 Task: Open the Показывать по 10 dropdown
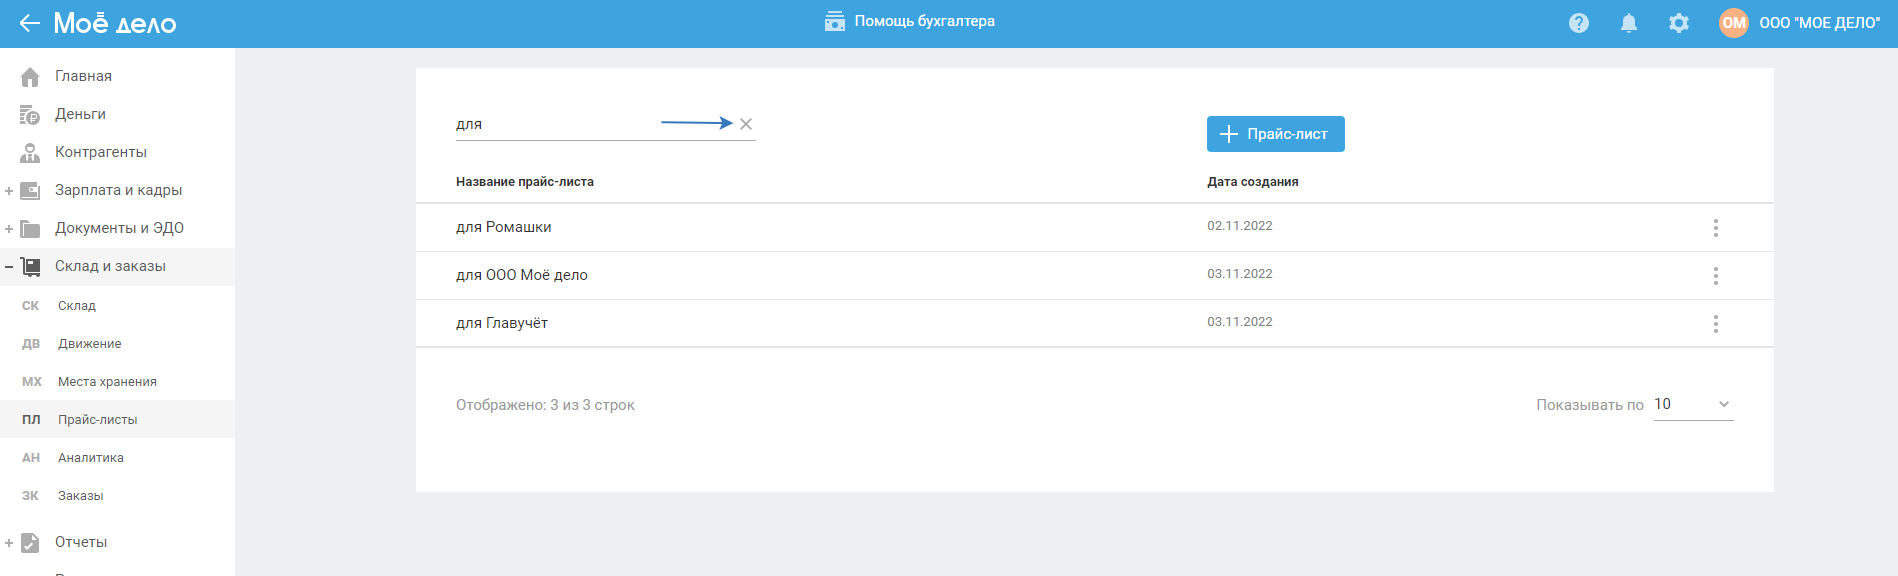[x=1693, y=405]
